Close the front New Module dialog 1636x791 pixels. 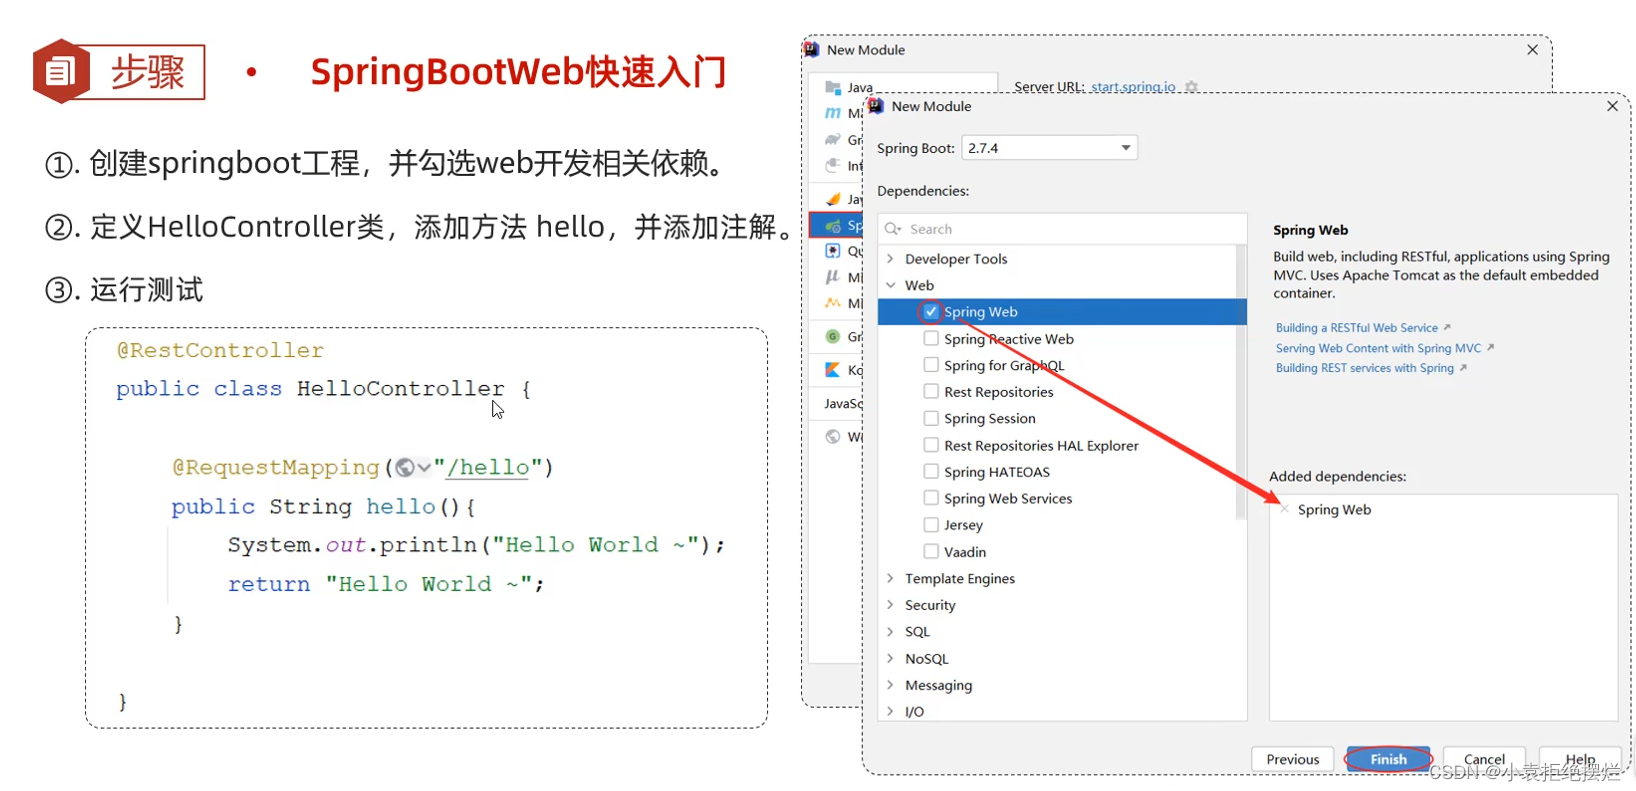(1612, 106)
